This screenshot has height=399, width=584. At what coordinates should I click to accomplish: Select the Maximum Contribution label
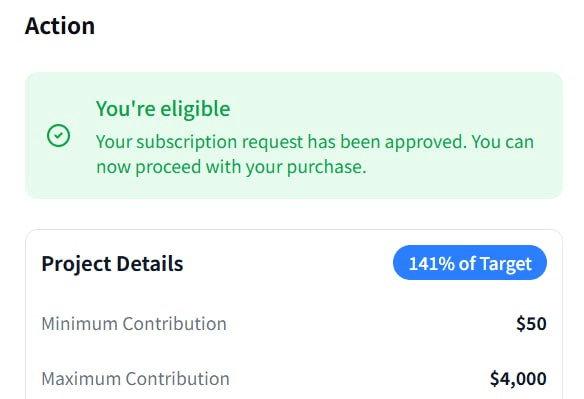pos(136,379)
